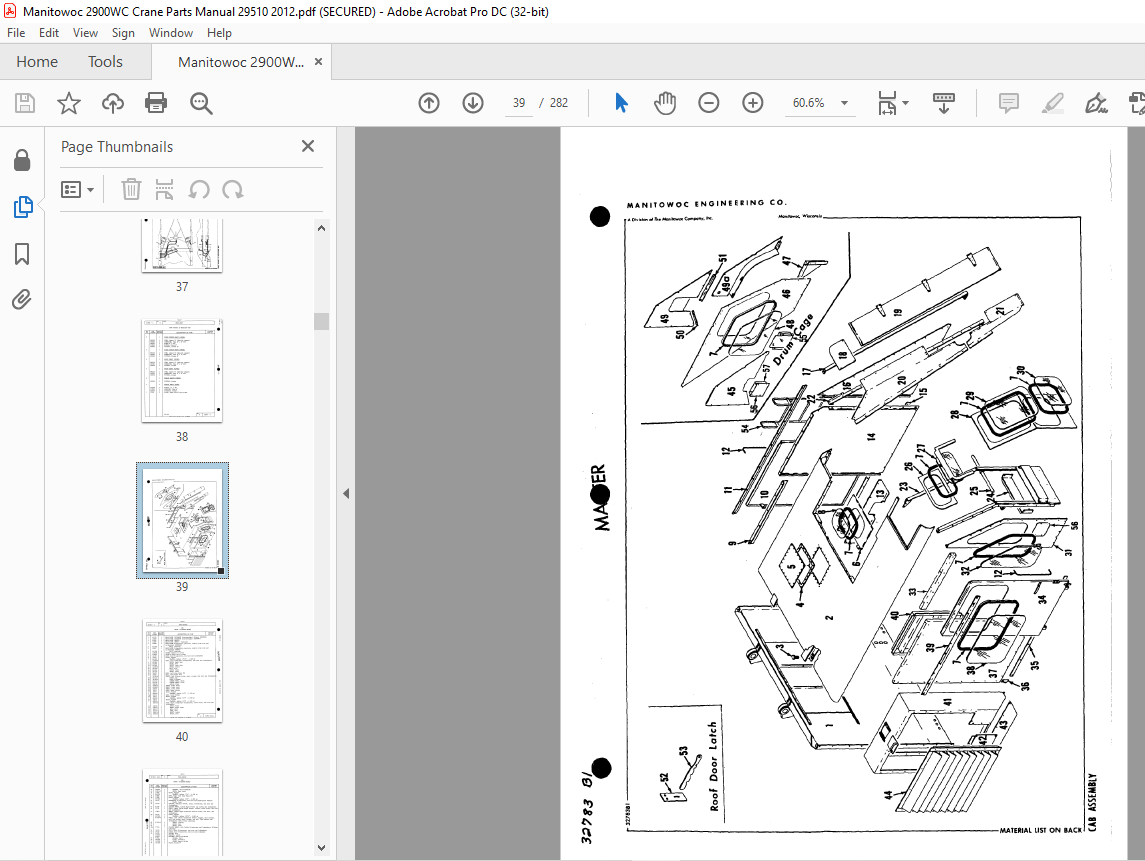Zoom out with the minus icon
This screenshot has width=1145, height=861.
point(708,103)
